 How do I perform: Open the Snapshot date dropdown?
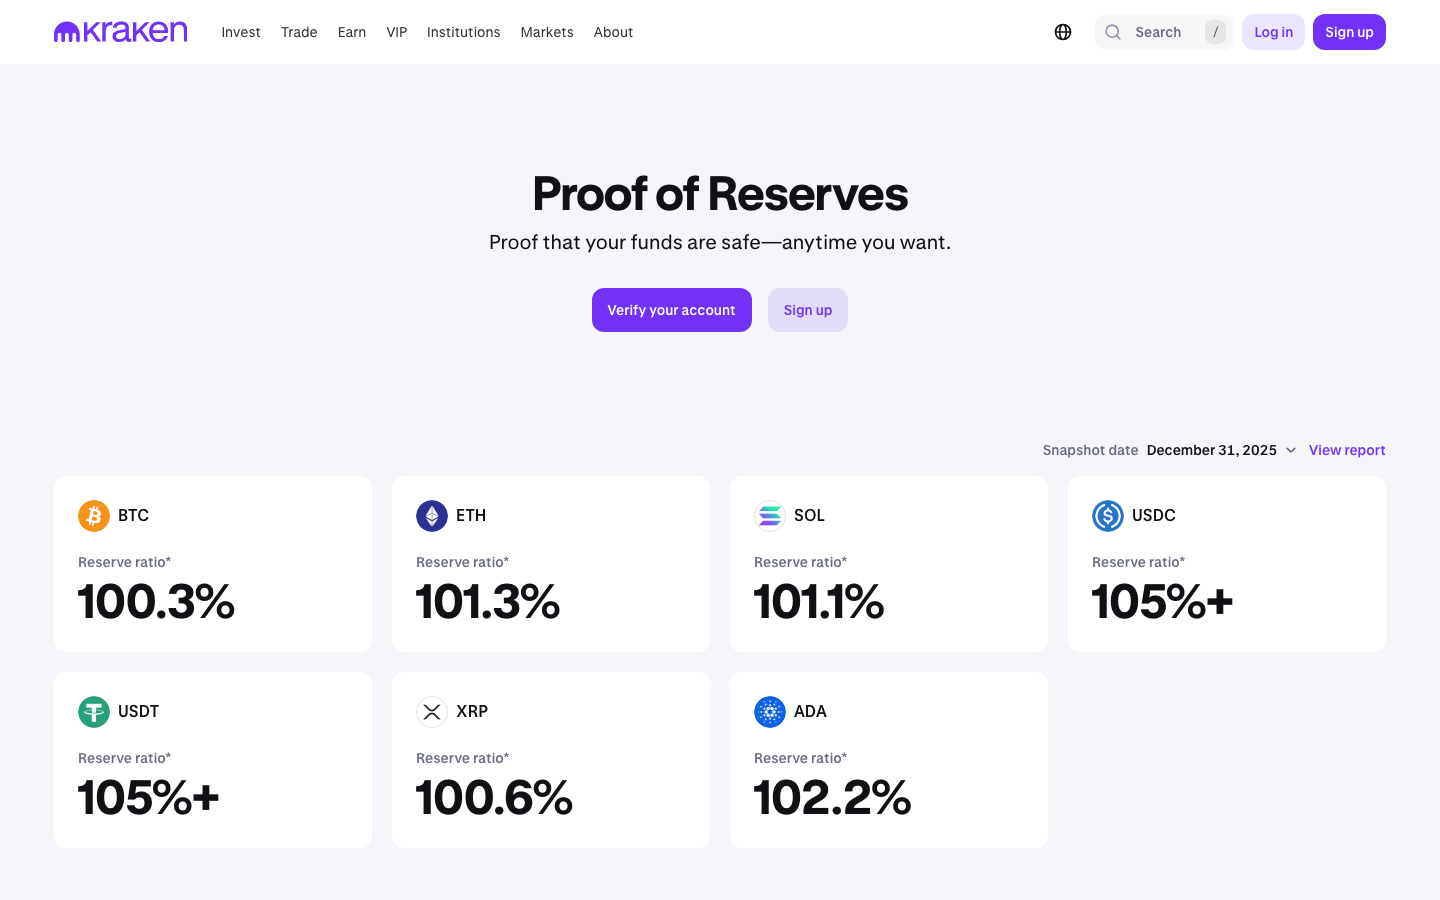1222,450
